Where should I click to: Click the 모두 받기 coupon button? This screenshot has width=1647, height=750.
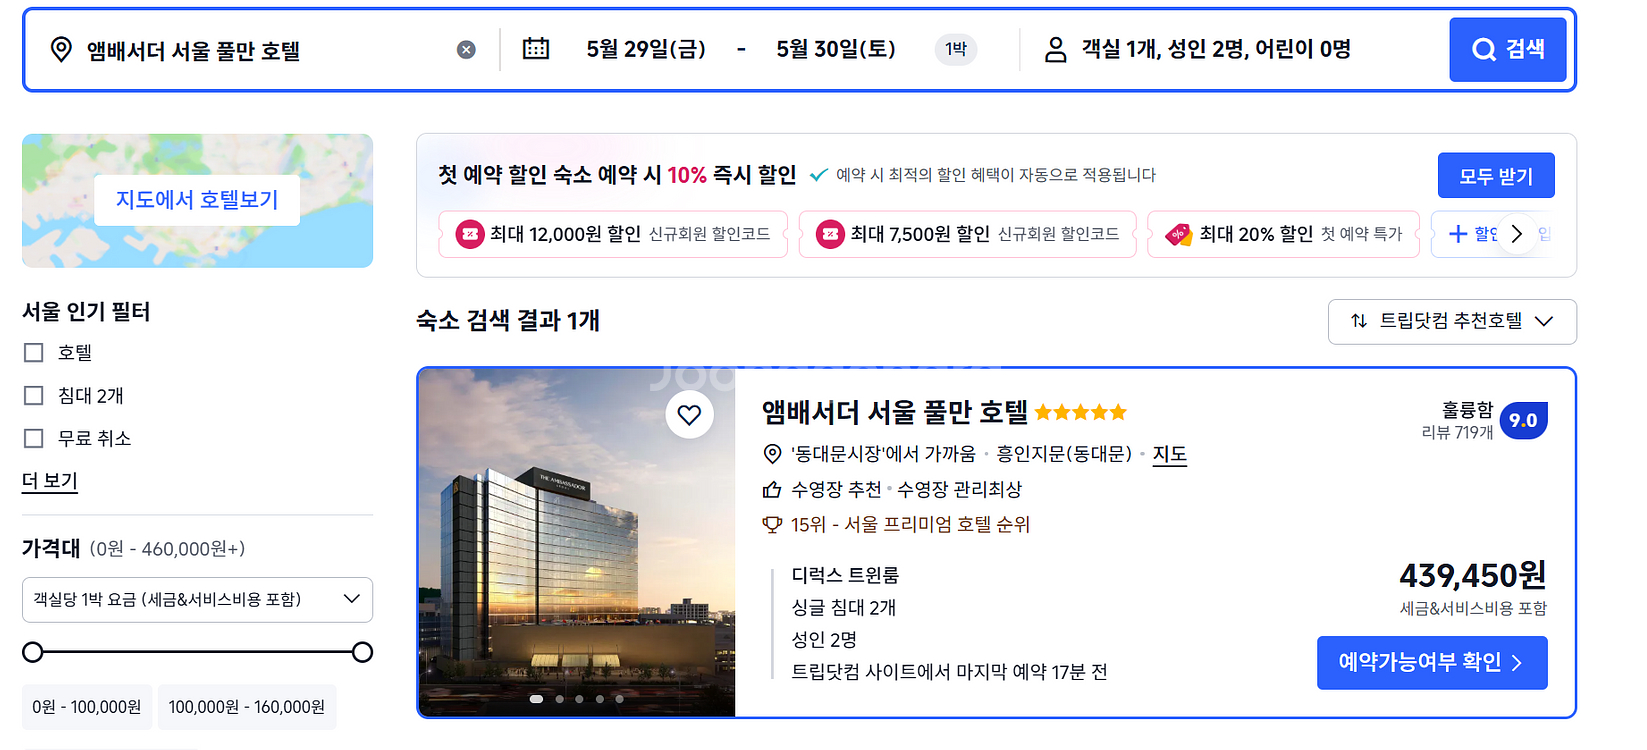(x=1496, y=176)
